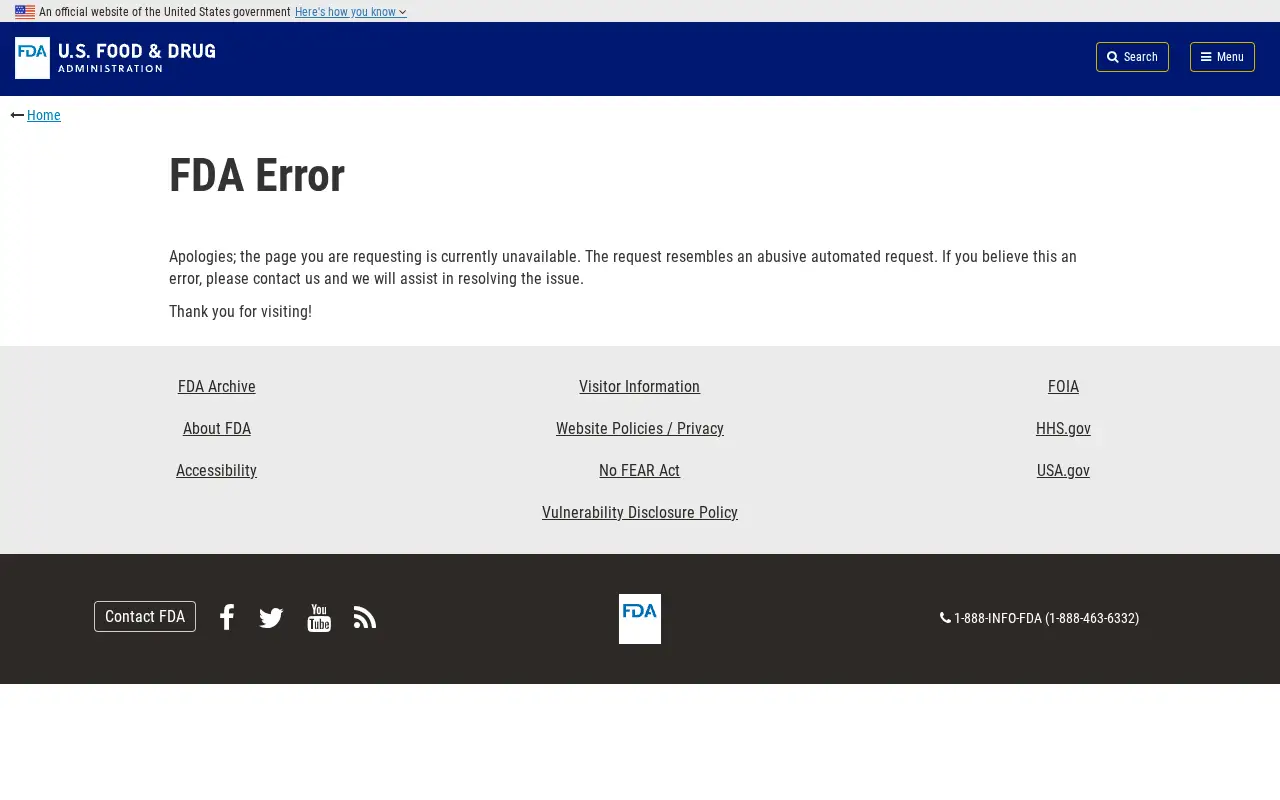Open the RSS feed icon
The image size is (1280, 800).
coord(365,618)
